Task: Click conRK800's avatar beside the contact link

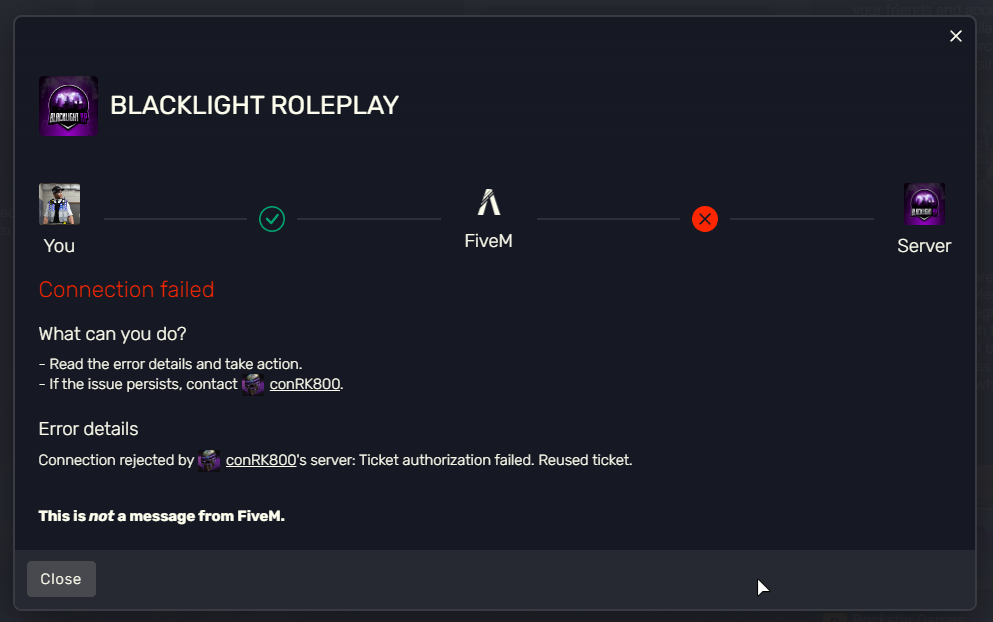Action: 252,384
